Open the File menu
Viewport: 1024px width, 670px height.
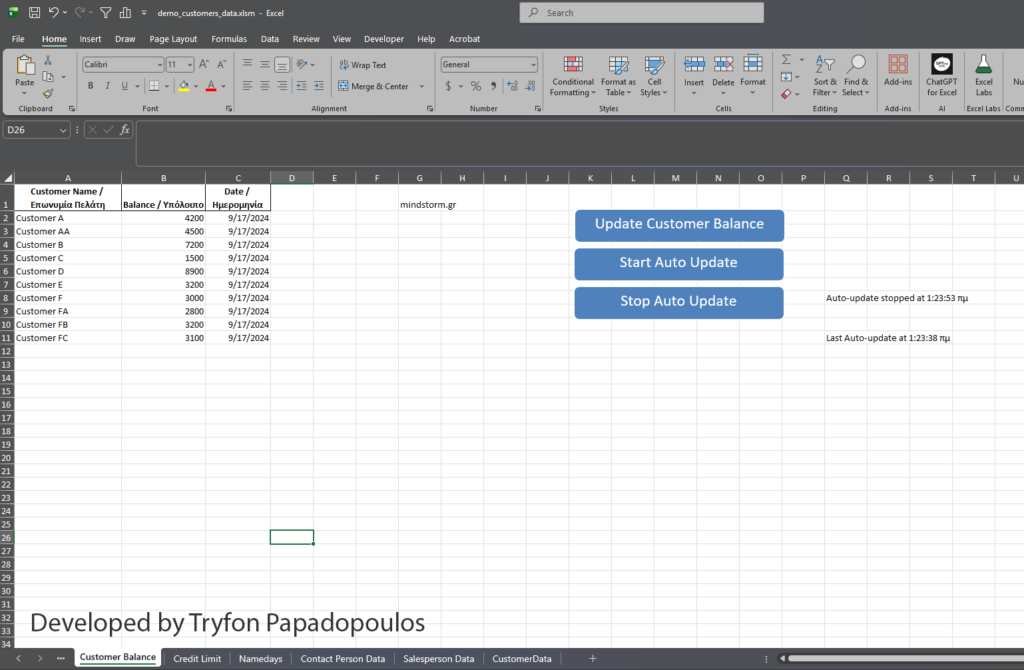pos(18,39)
